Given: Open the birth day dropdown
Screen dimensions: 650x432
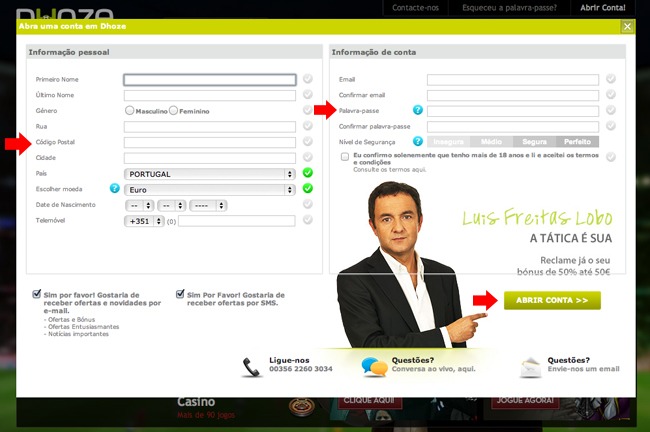Looking at the screenshot, I should (140, 205).
